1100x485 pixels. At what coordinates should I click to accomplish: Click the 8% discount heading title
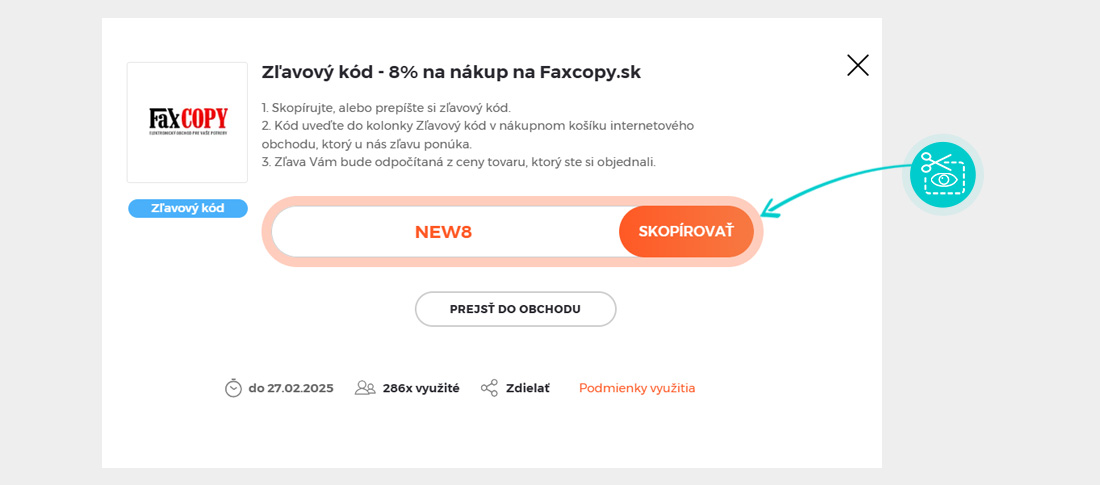pyautogui.click(x=451, y=72)
